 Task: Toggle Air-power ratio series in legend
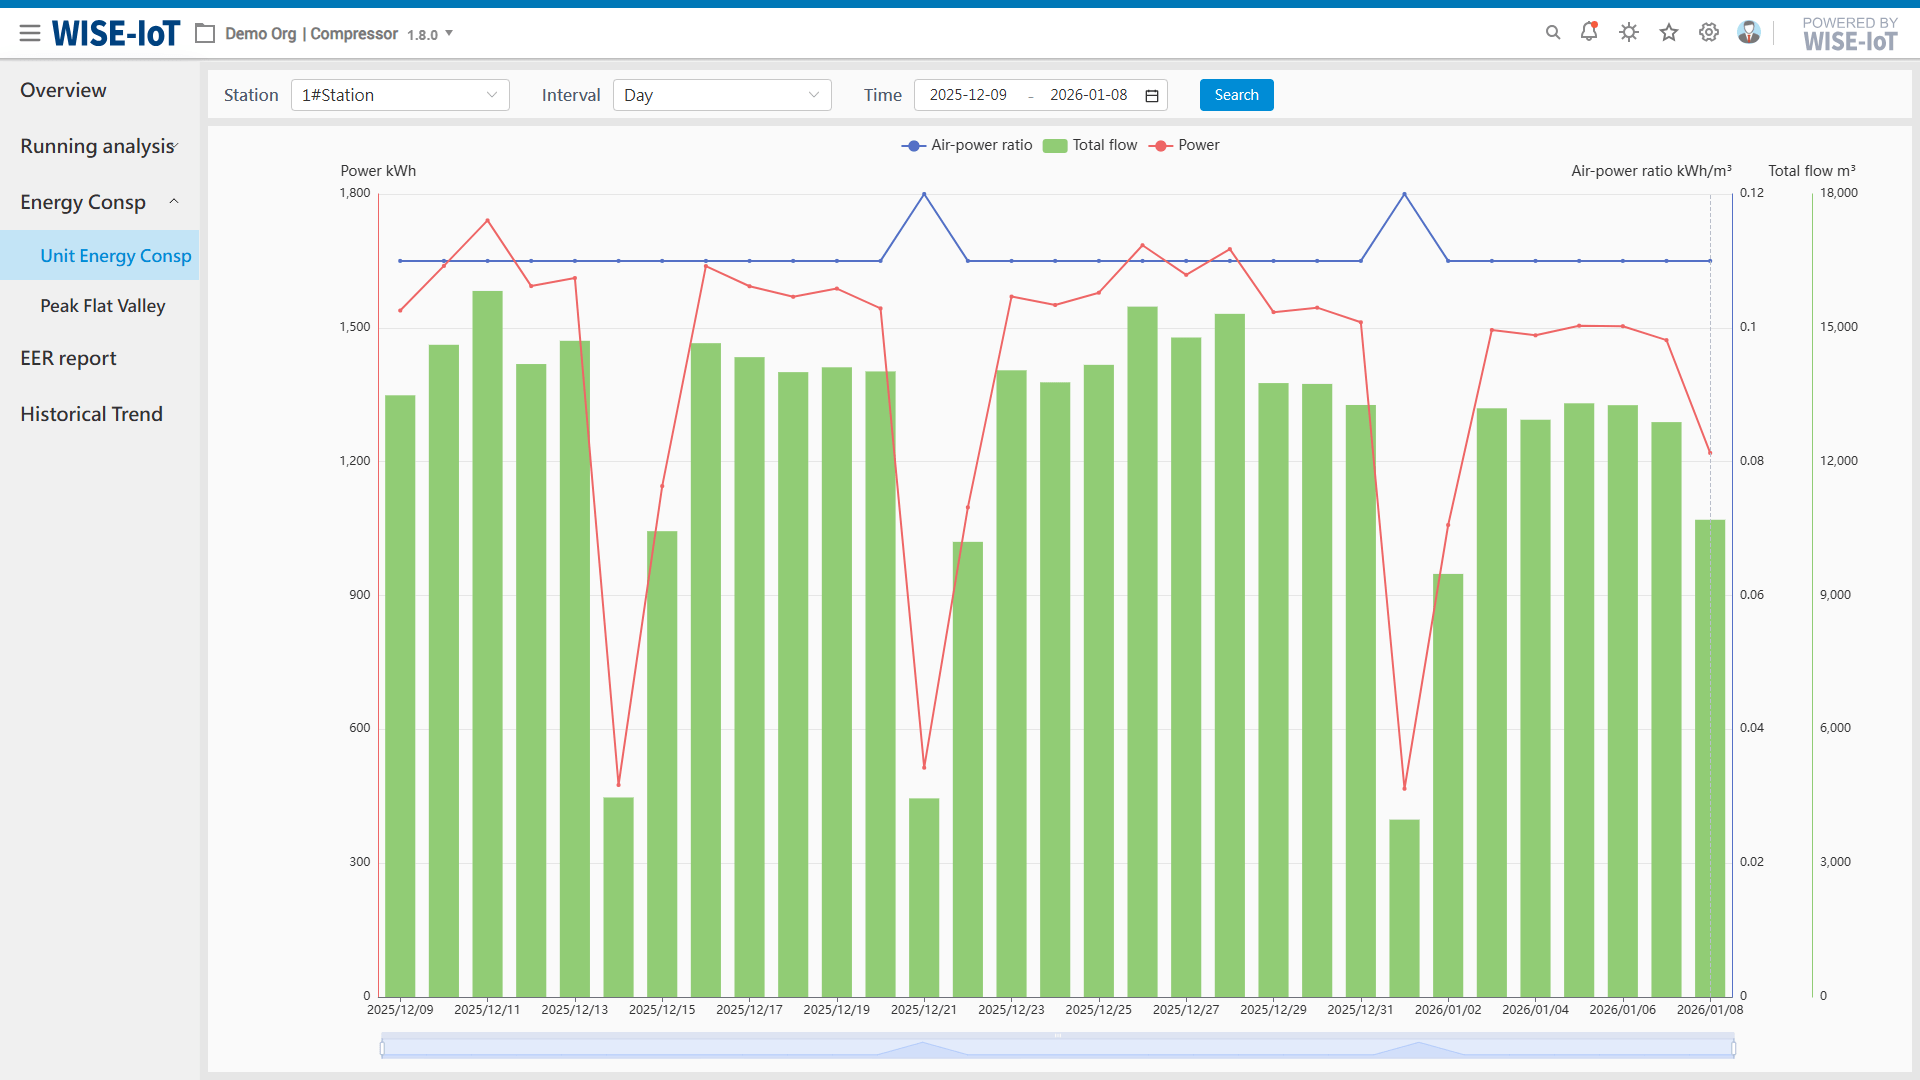click(x=966, y=145)
